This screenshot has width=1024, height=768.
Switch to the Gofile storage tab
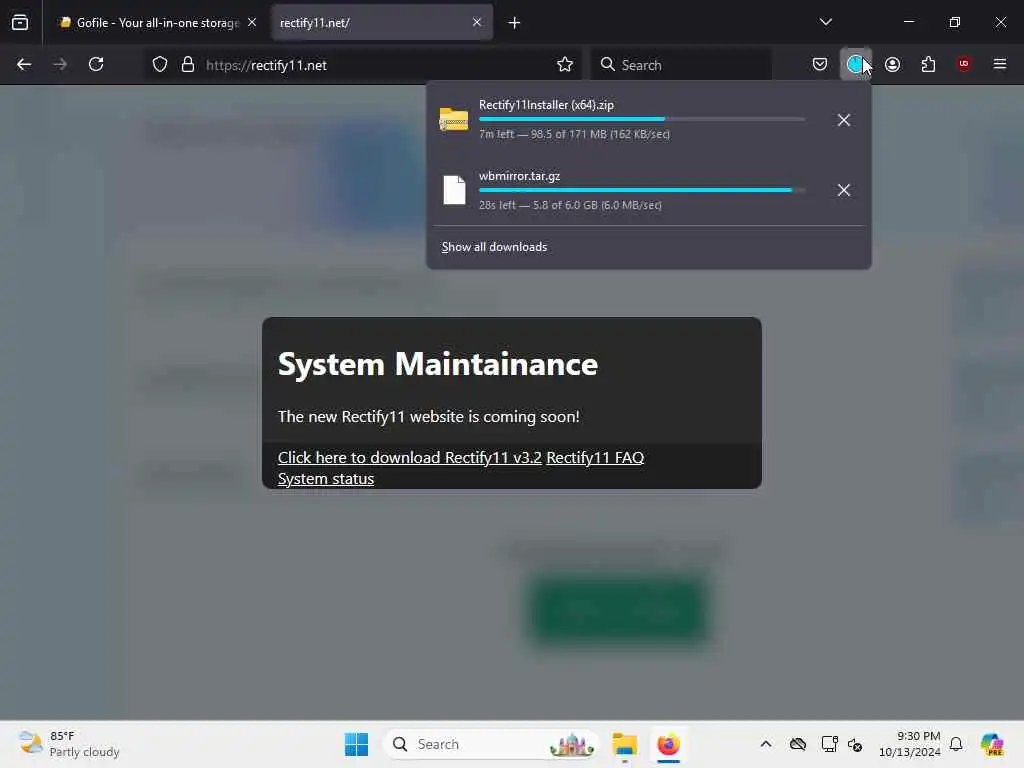(157, 23)
